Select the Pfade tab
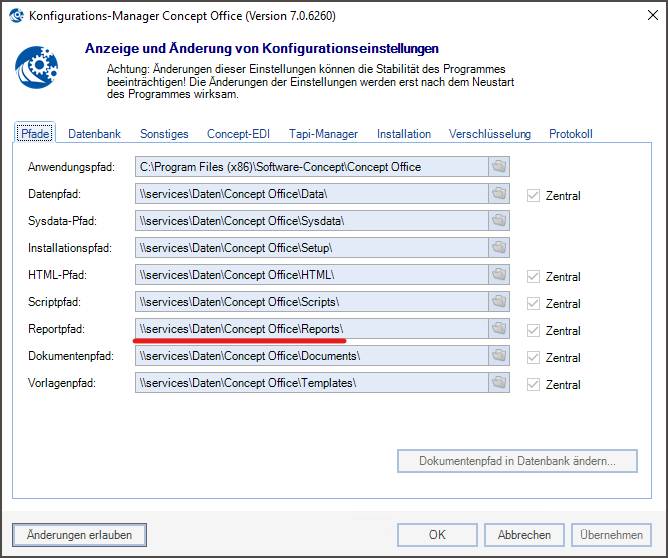The height and width of the screenshot is (558, 668). [x=35, y=134]
